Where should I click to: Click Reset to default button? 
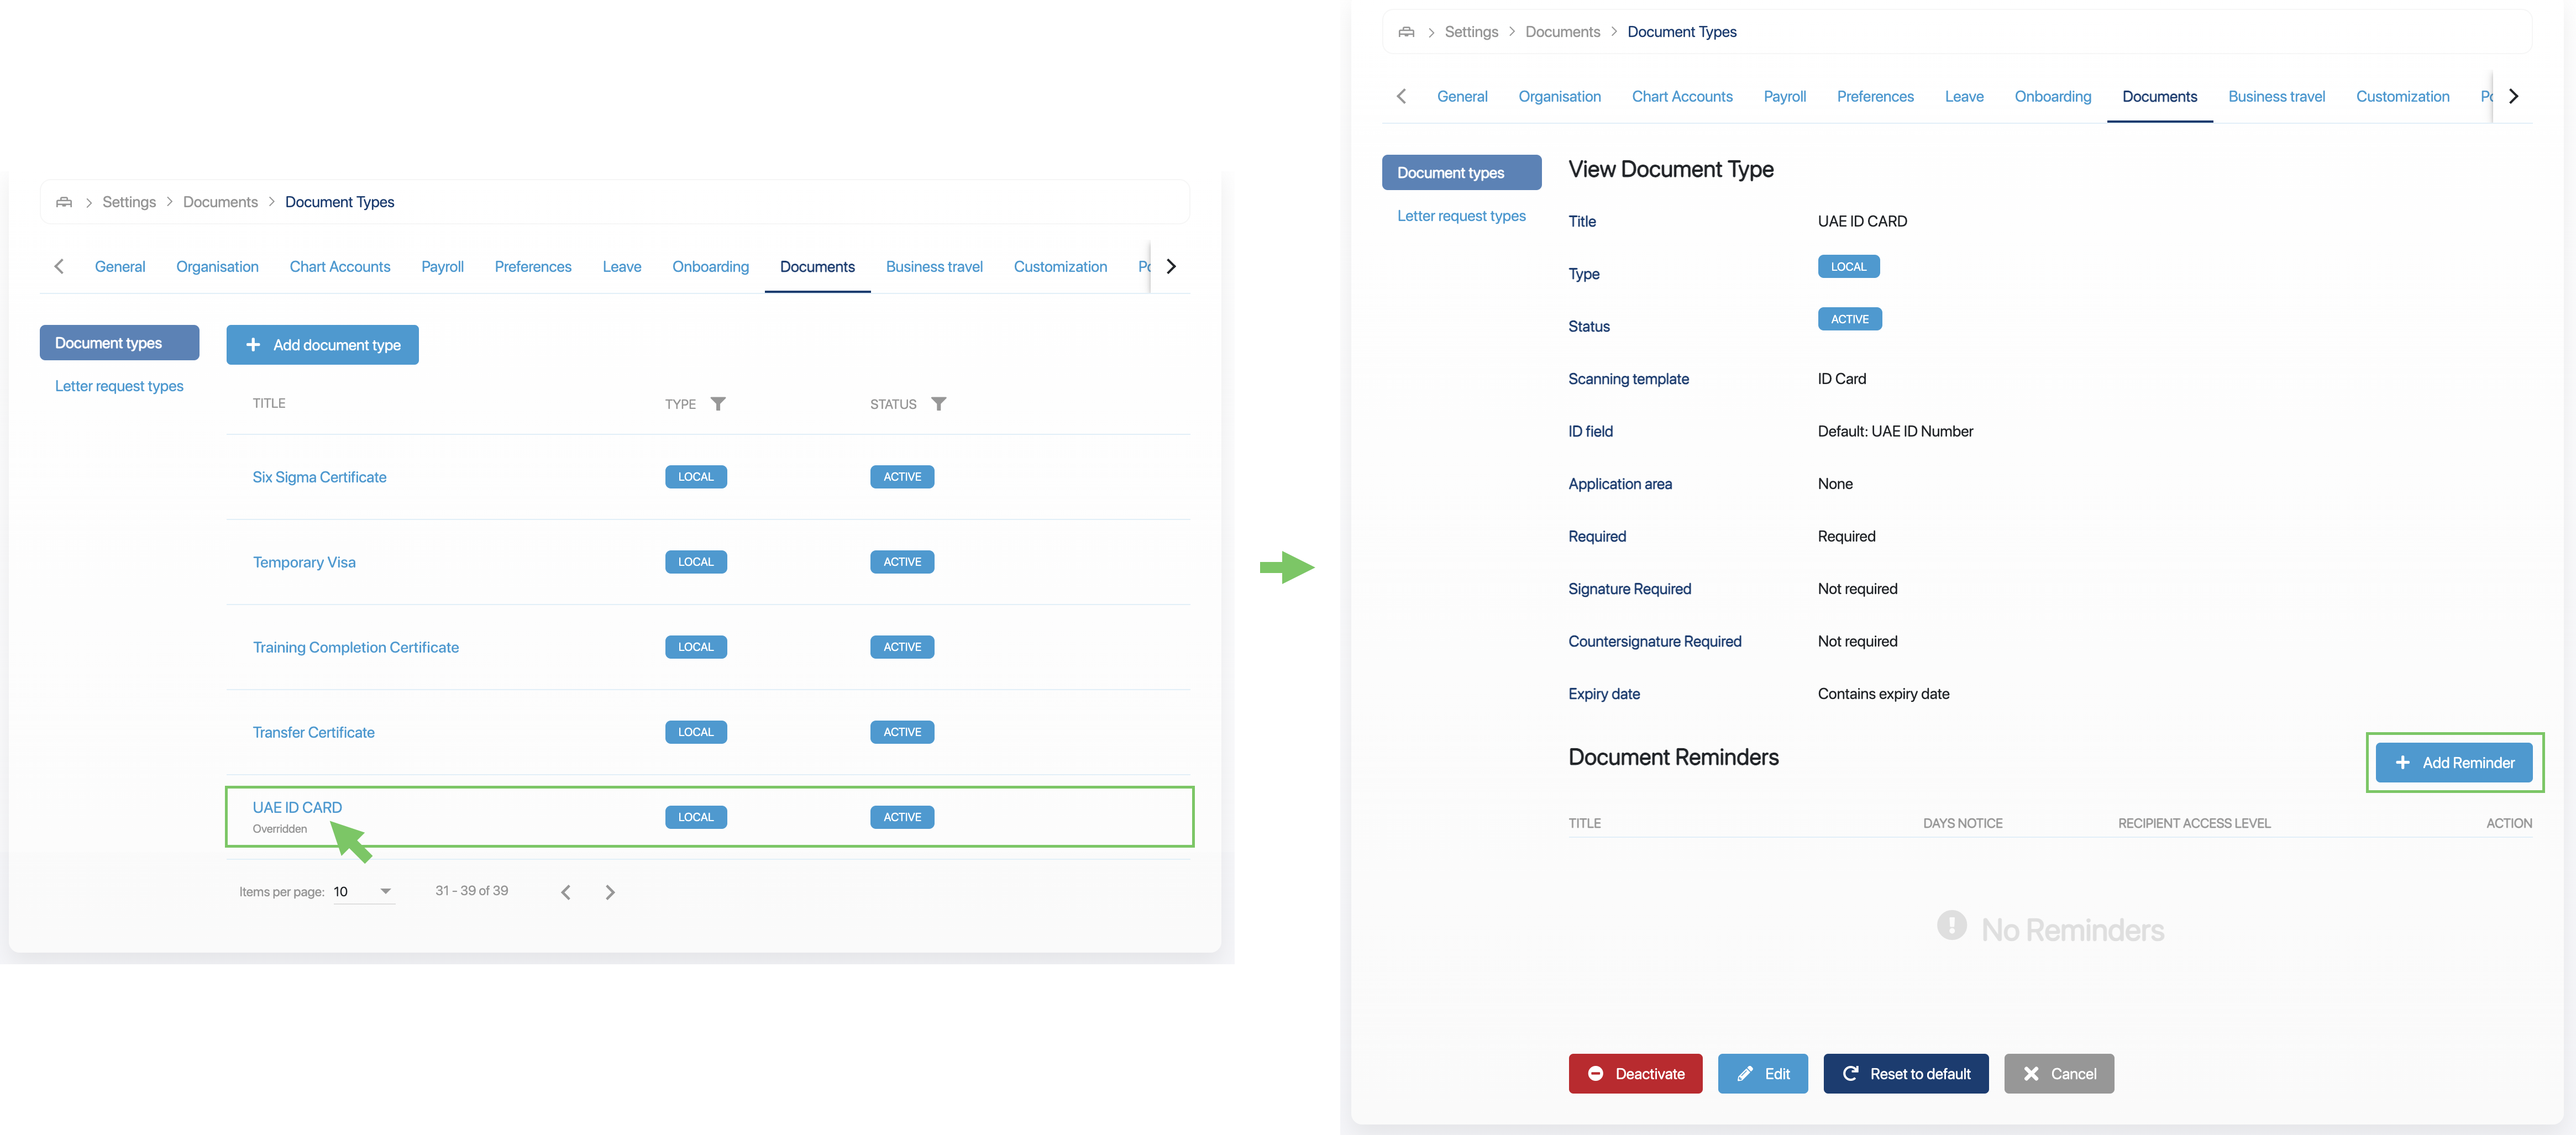(1905, 1074)
